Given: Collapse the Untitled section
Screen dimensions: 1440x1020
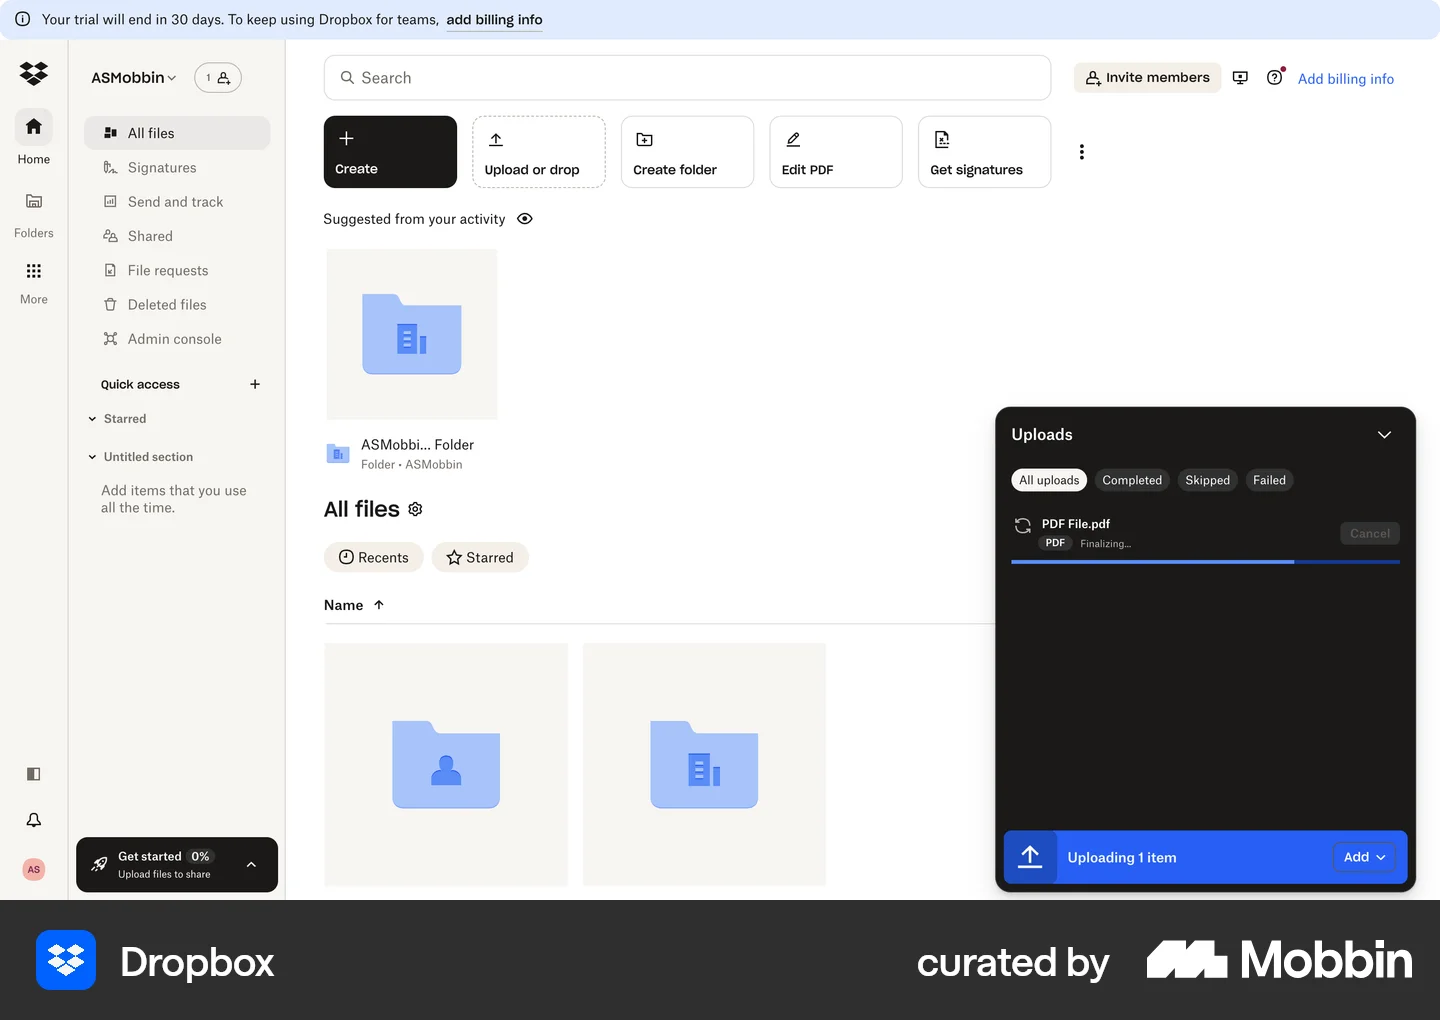Looking at the screenshot, I should (x=93, y=457).
